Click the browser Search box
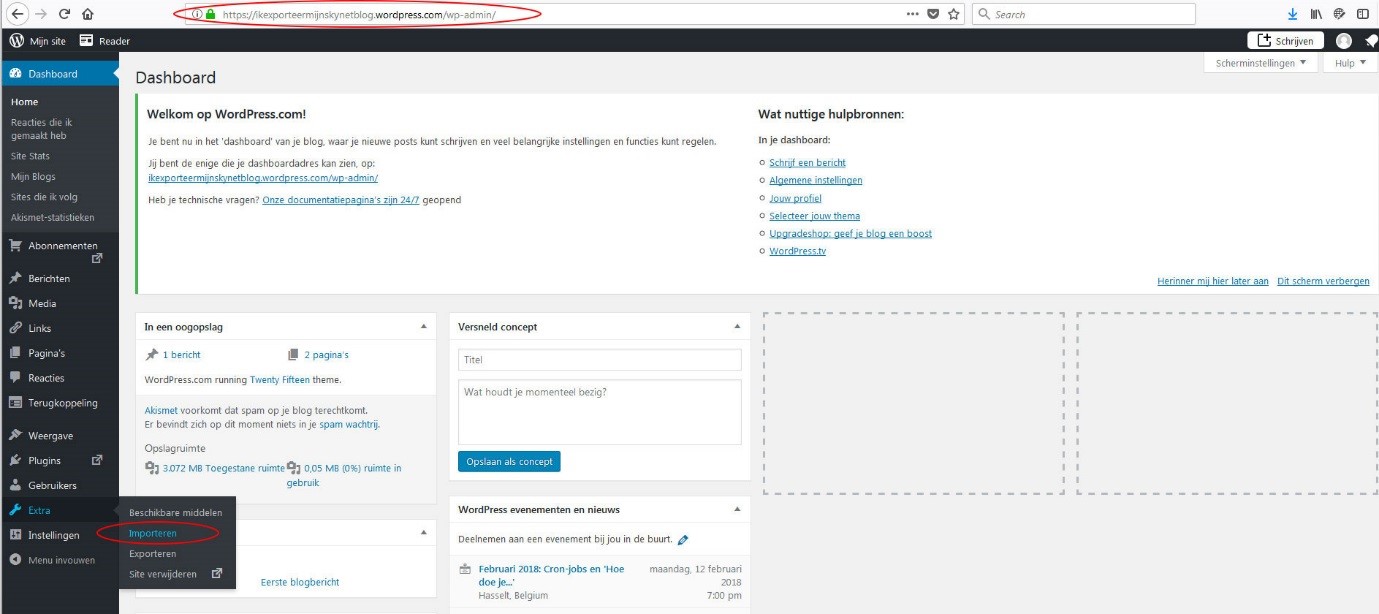 pyautogui.click(x=1084, y=14)
